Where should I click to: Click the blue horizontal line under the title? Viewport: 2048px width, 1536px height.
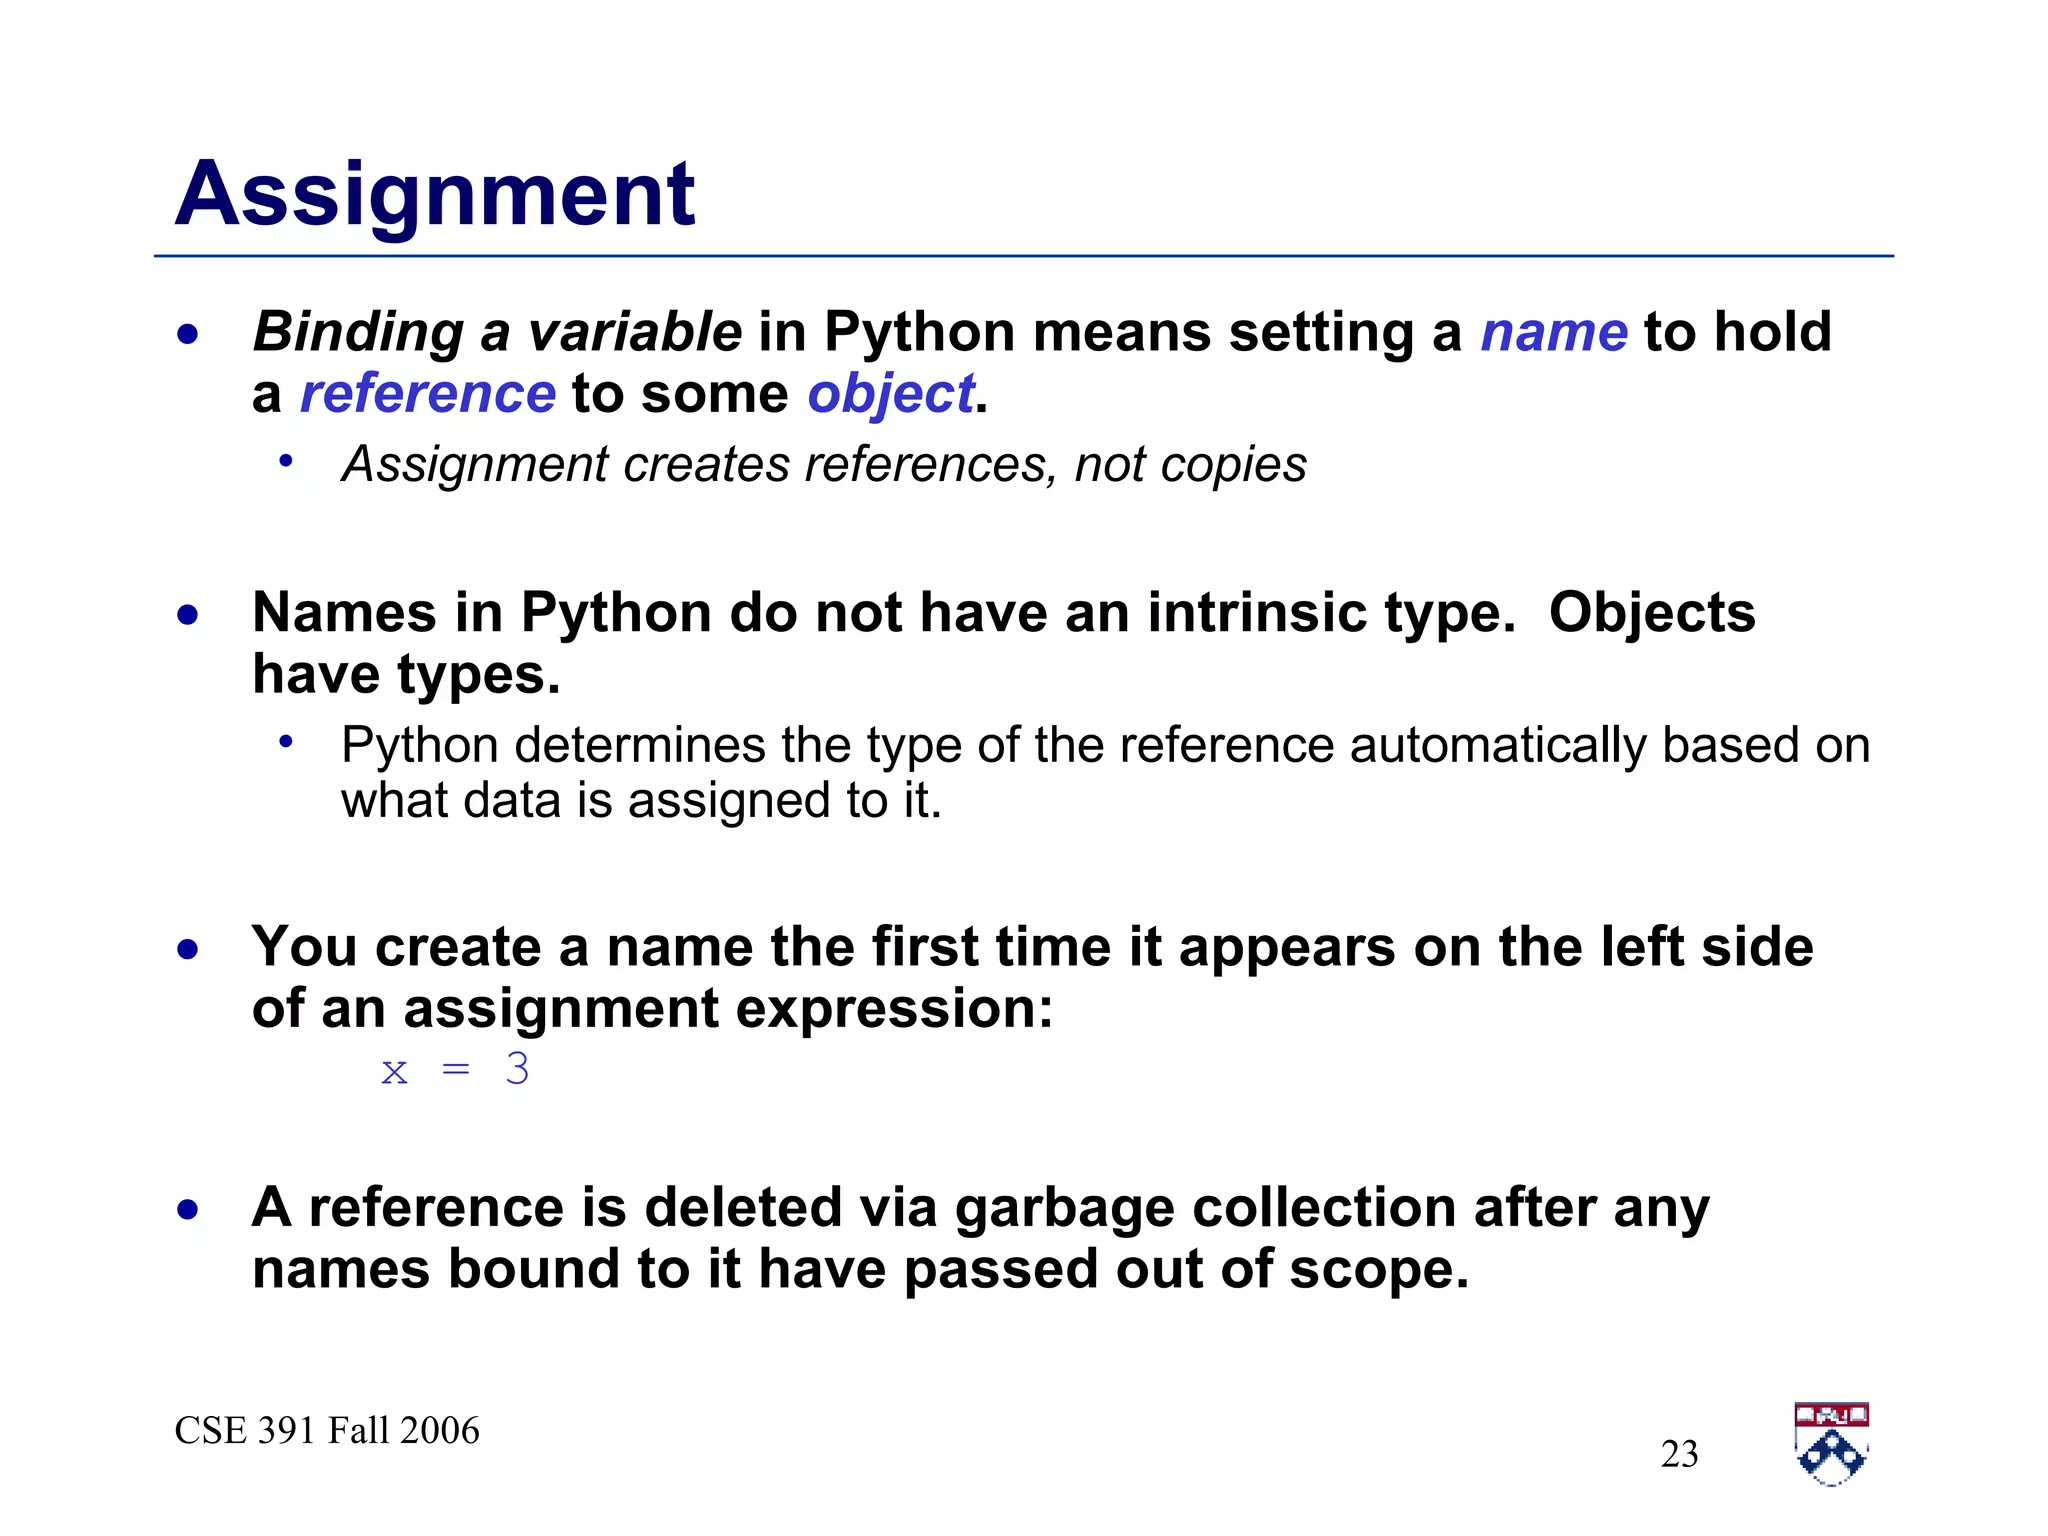tap(1023, 257)
